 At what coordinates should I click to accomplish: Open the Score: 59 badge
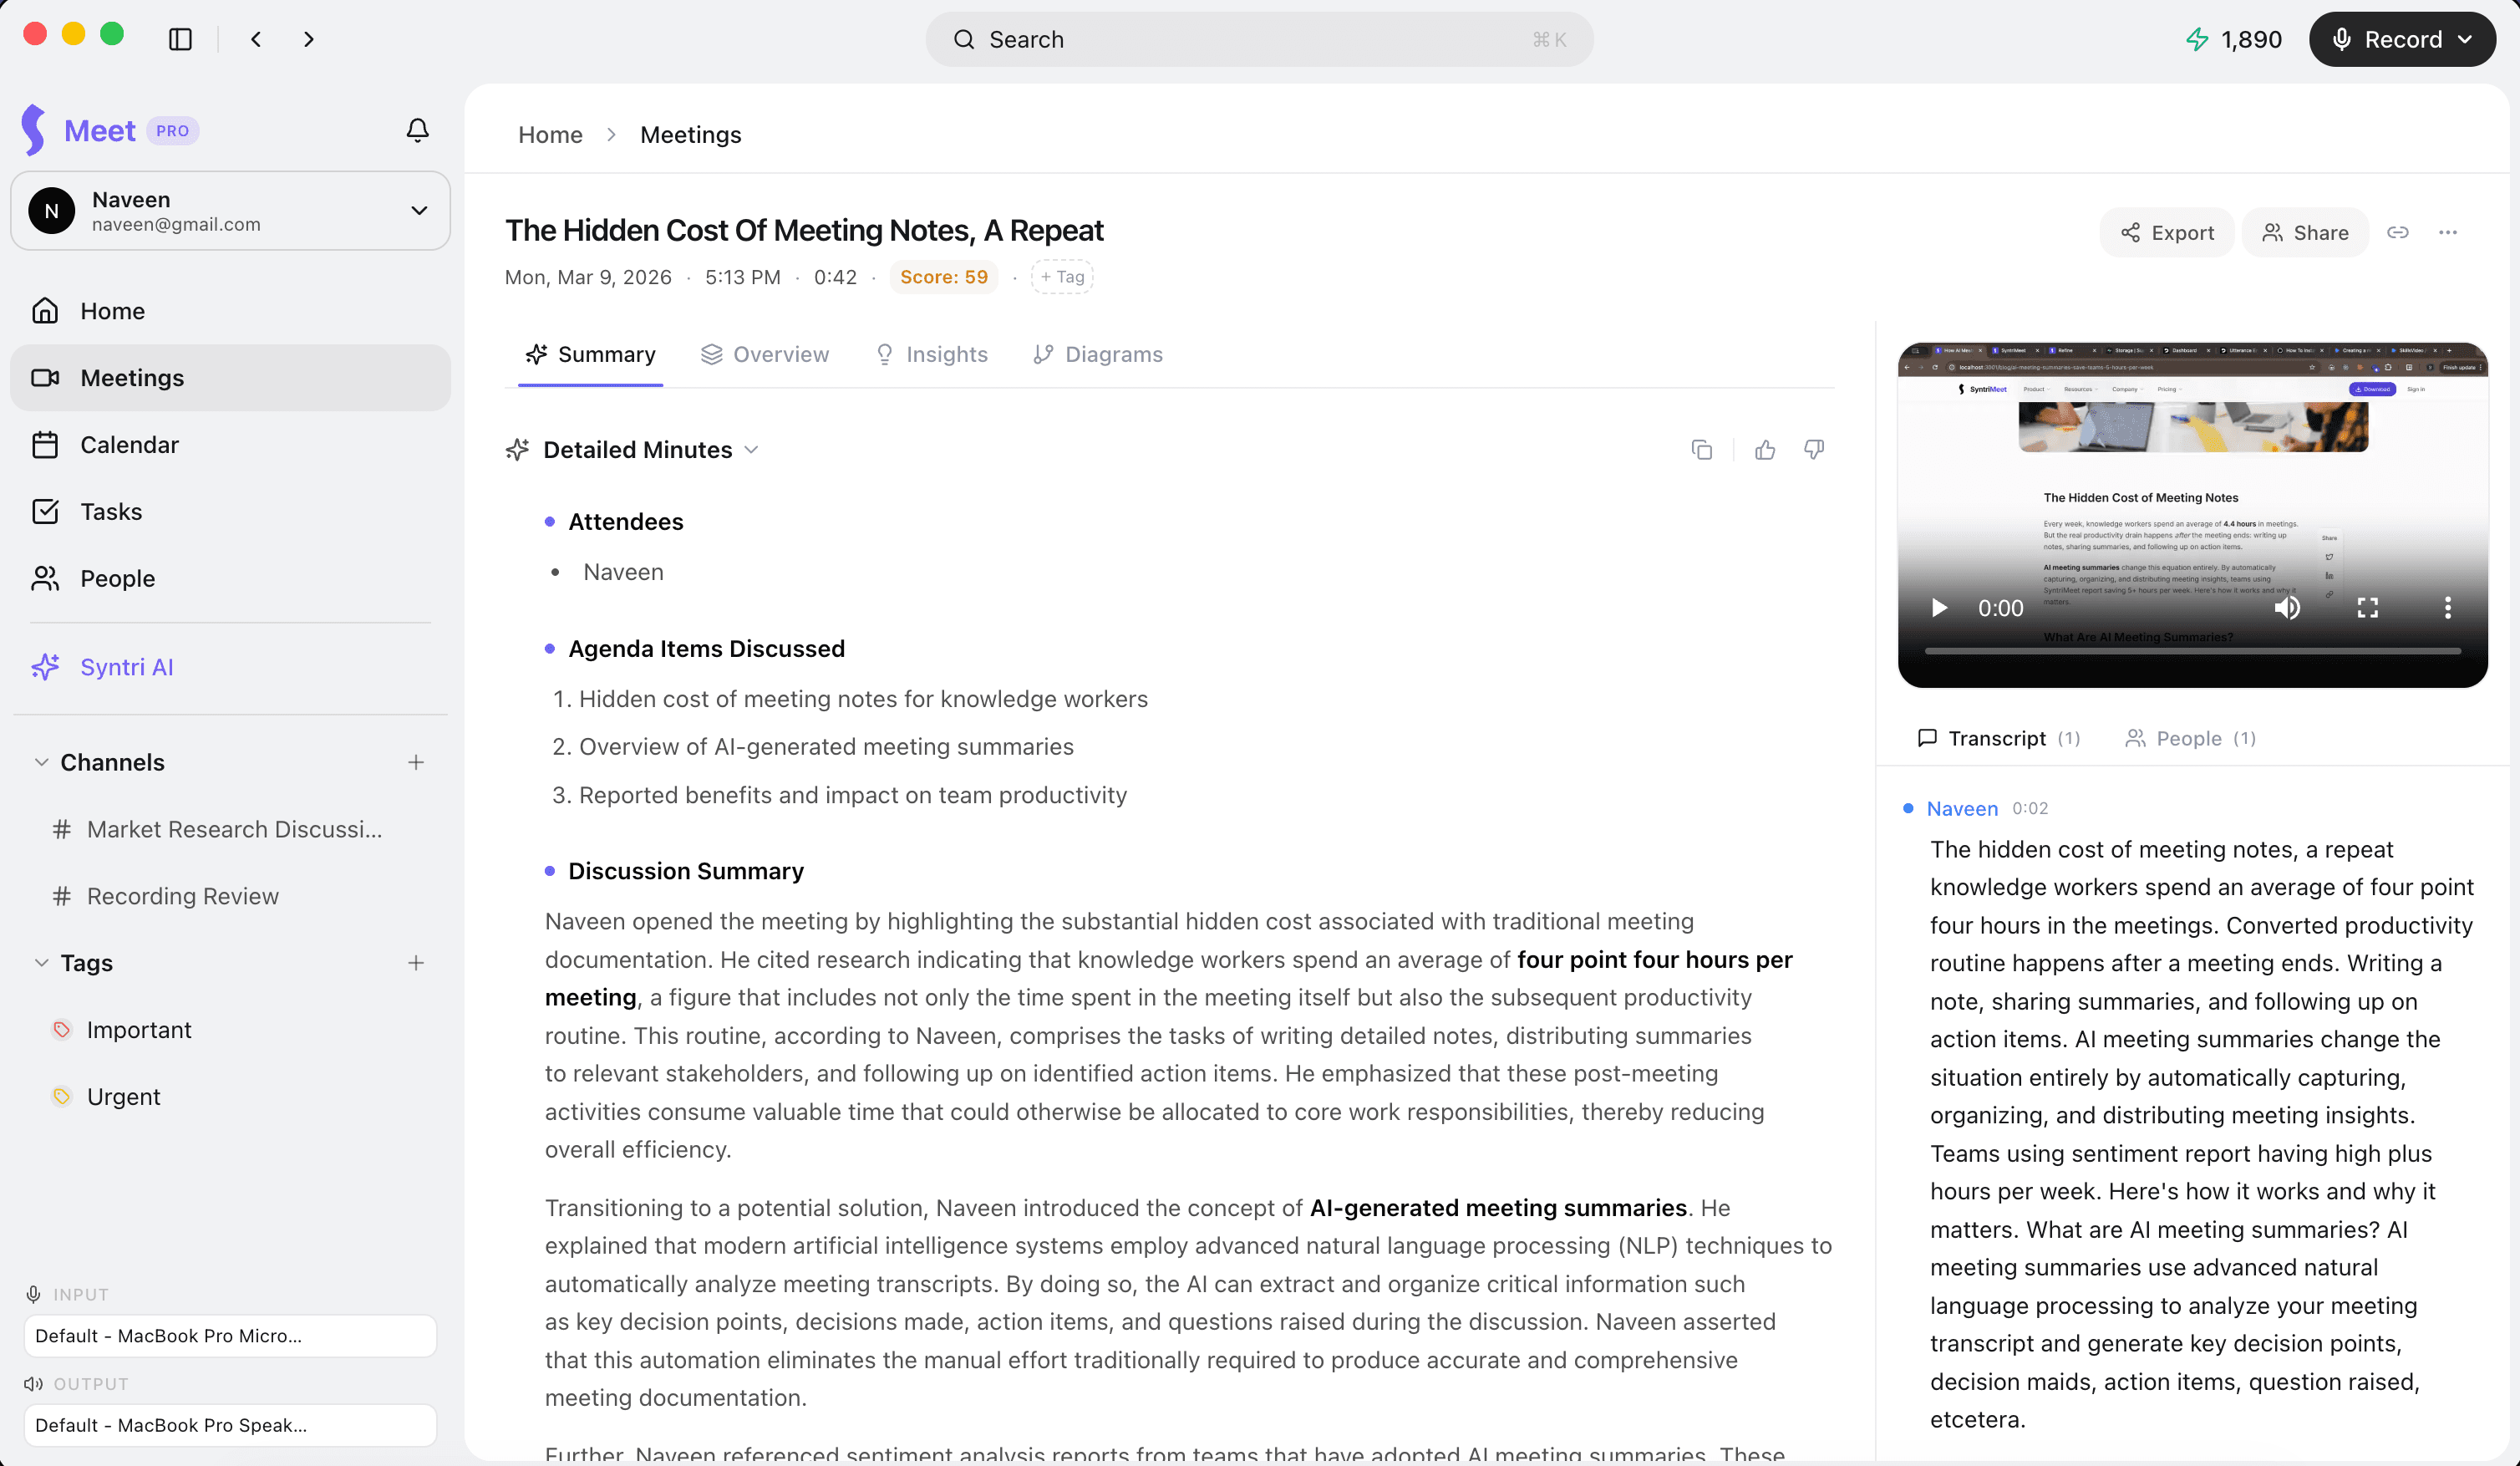[943, 277]
